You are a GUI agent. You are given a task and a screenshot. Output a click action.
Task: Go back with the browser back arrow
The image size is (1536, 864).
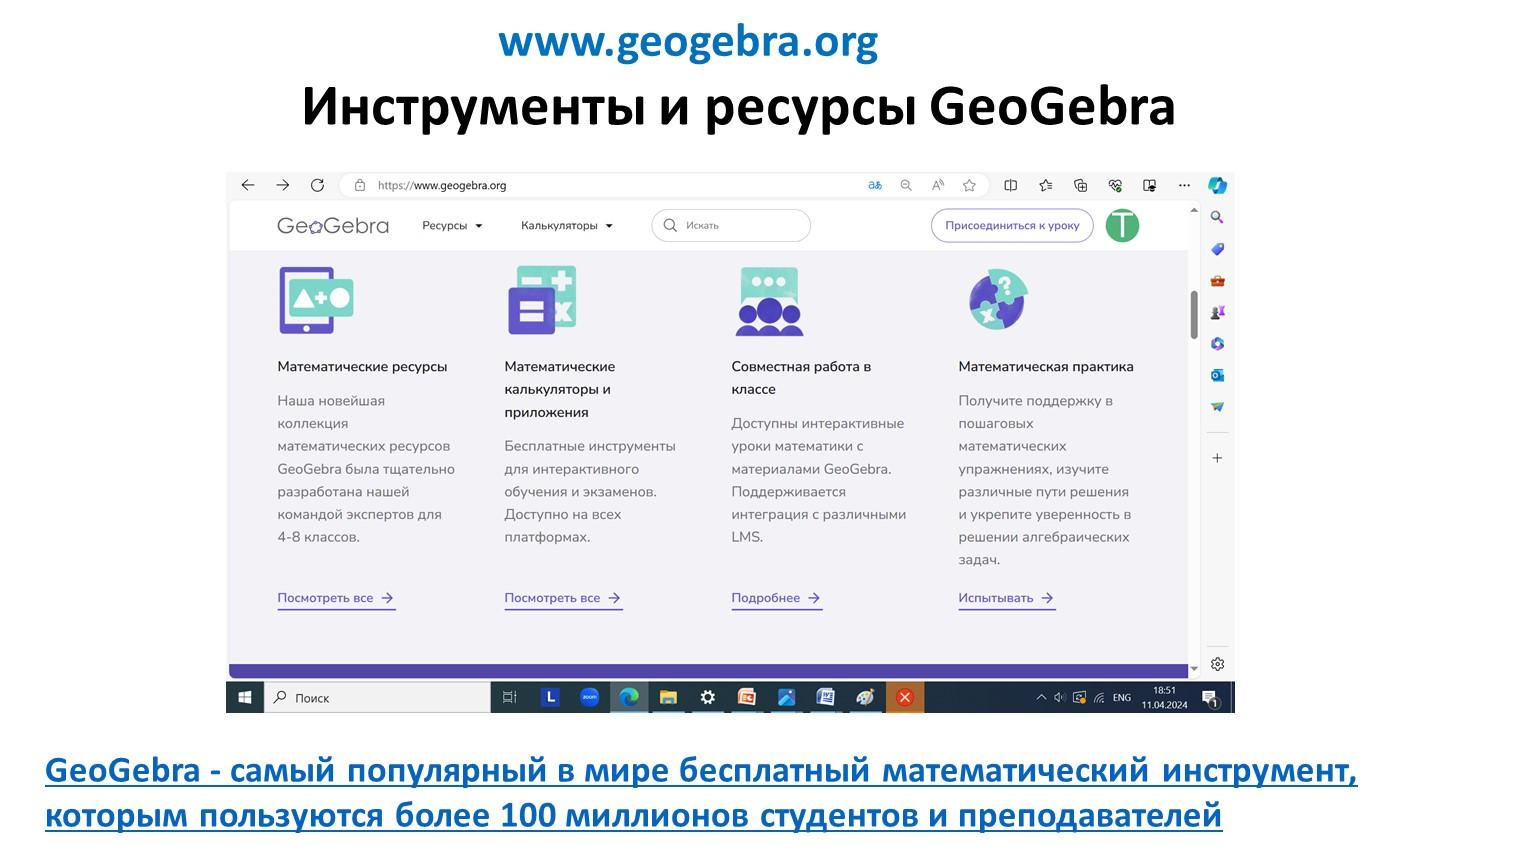pos(248,185)
